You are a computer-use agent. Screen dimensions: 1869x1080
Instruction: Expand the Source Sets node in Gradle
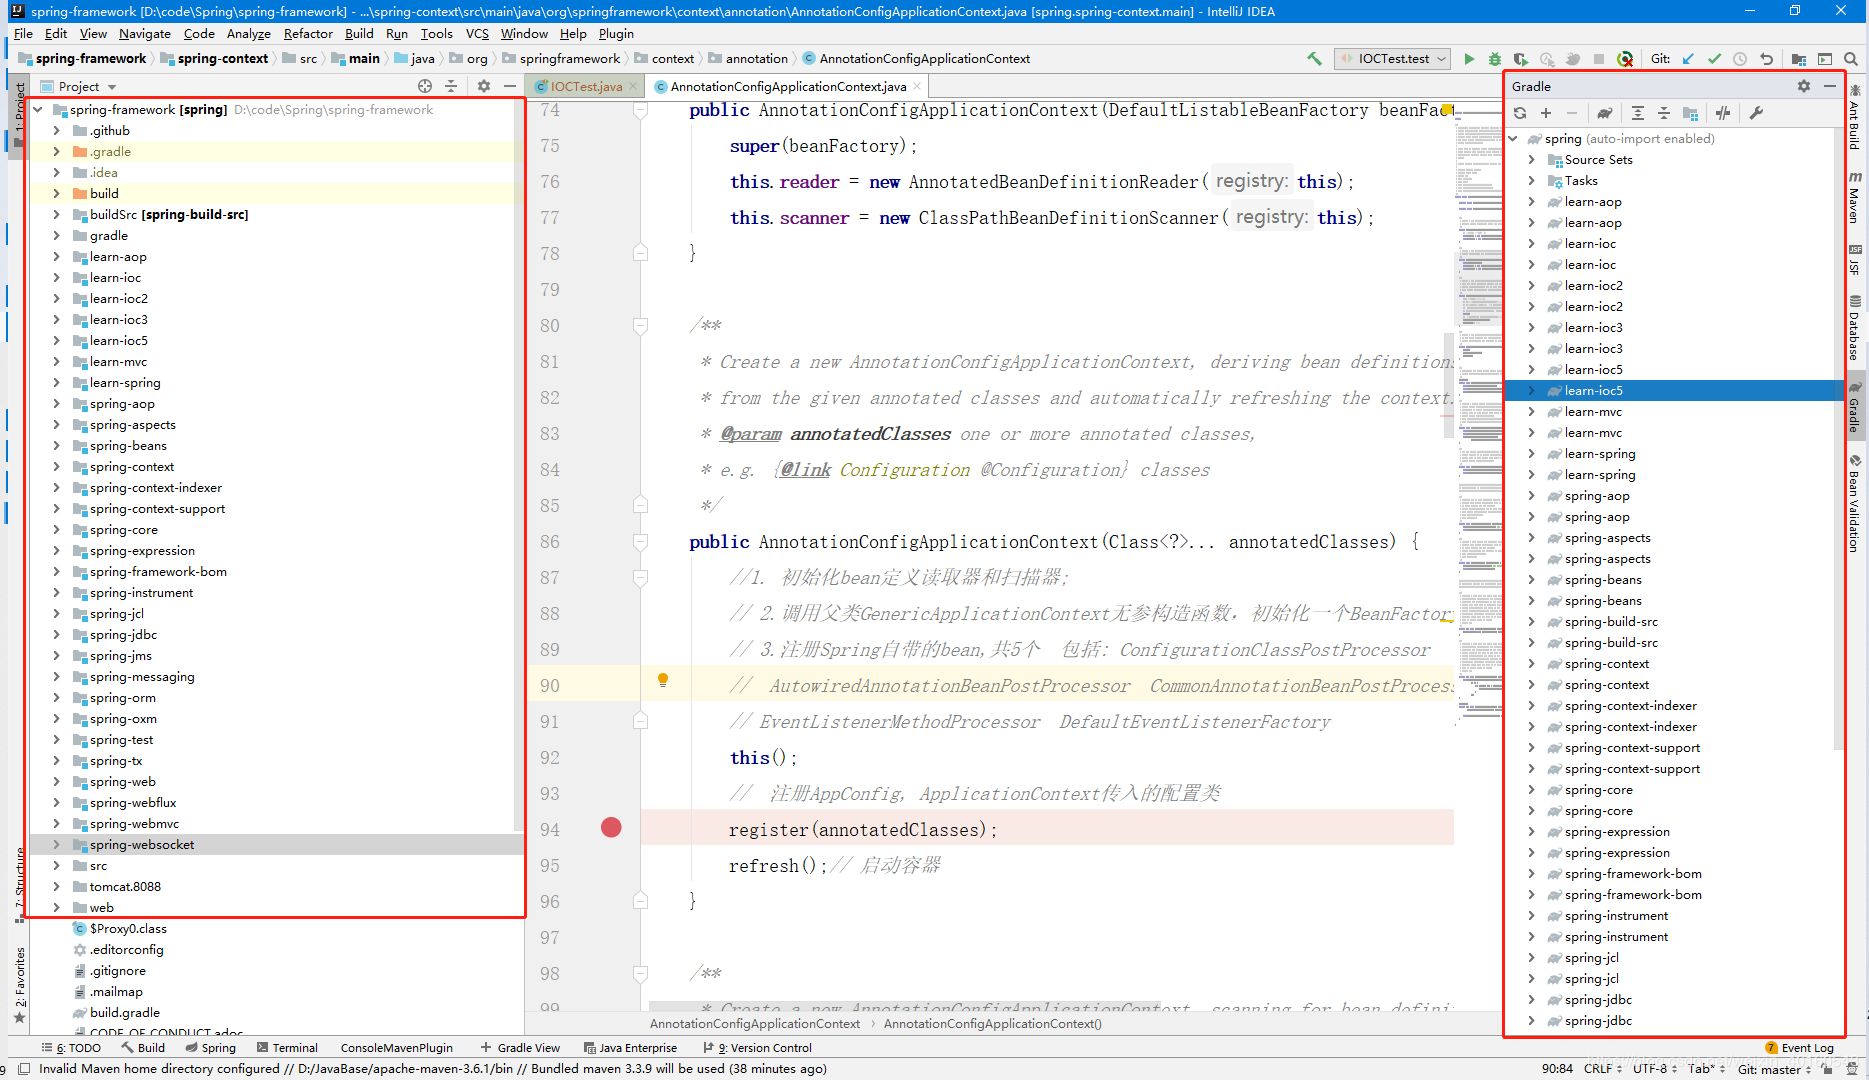click(1531, 160)
